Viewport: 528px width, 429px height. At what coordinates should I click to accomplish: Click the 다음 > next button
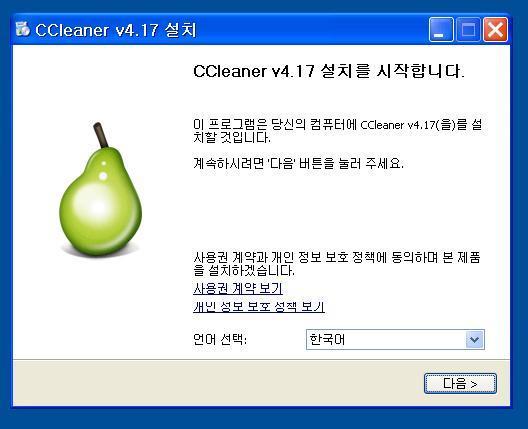tap(460, 383)
